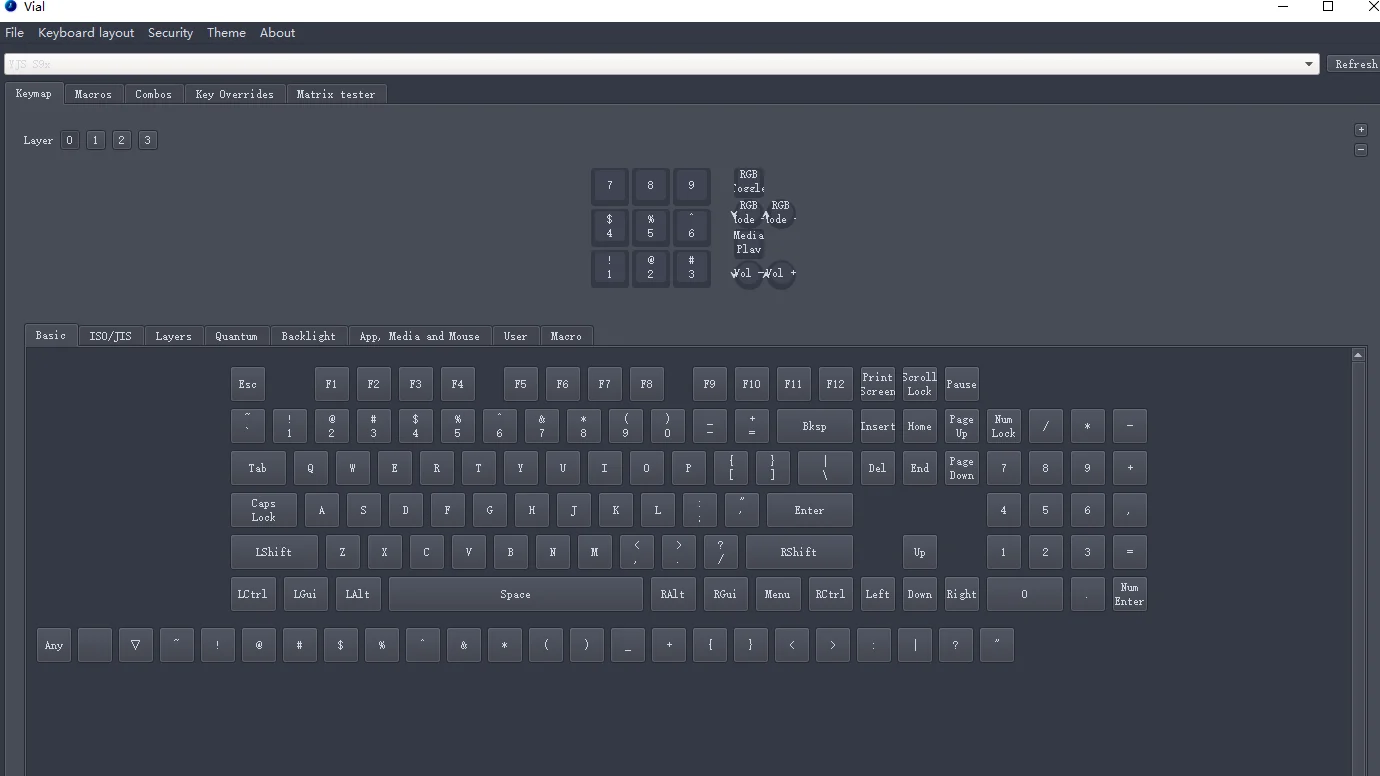This screenshot has height=776, width=1380.
Task: Select the Num Enter keycode
Action: coord(1129,594)
